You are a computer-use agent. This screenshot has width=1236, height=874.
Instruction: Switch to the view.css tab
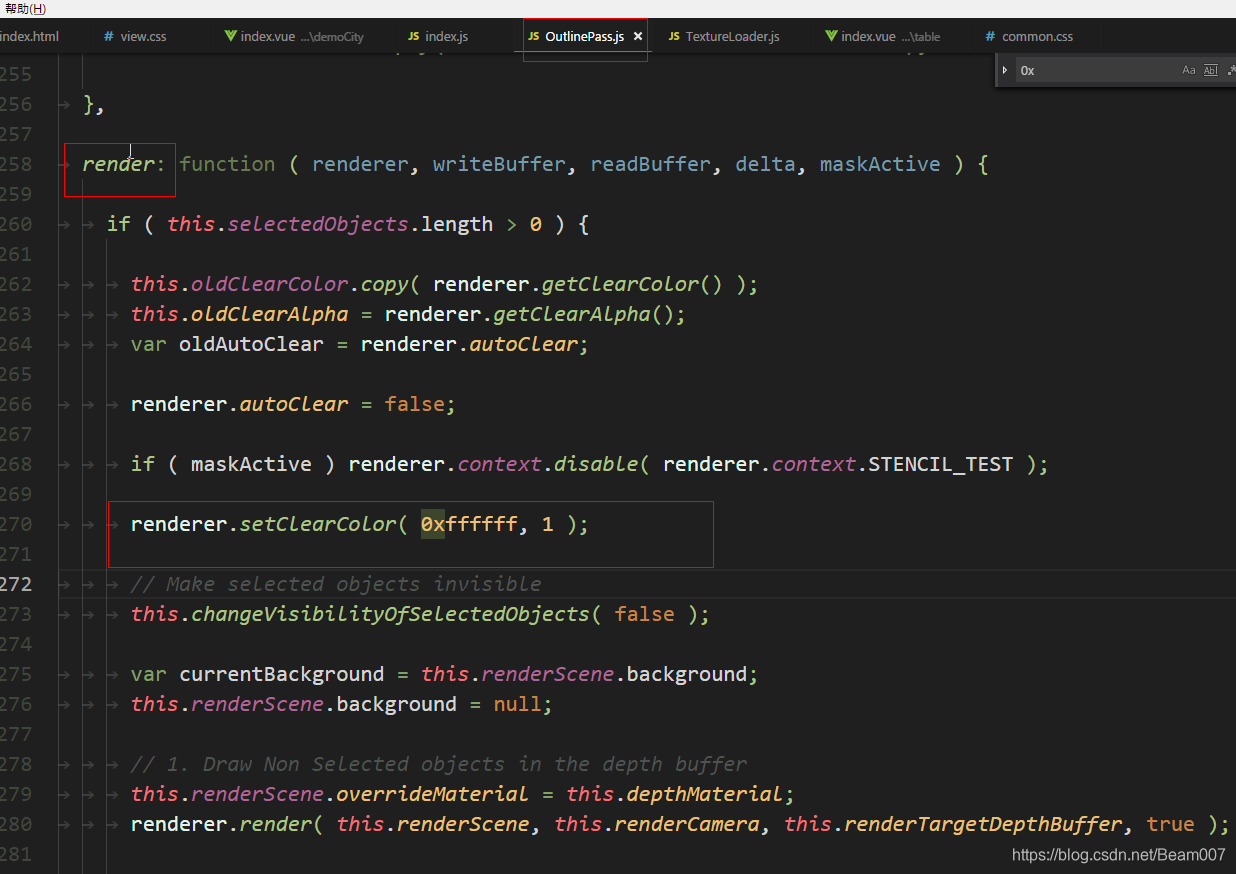coord(144,37)
